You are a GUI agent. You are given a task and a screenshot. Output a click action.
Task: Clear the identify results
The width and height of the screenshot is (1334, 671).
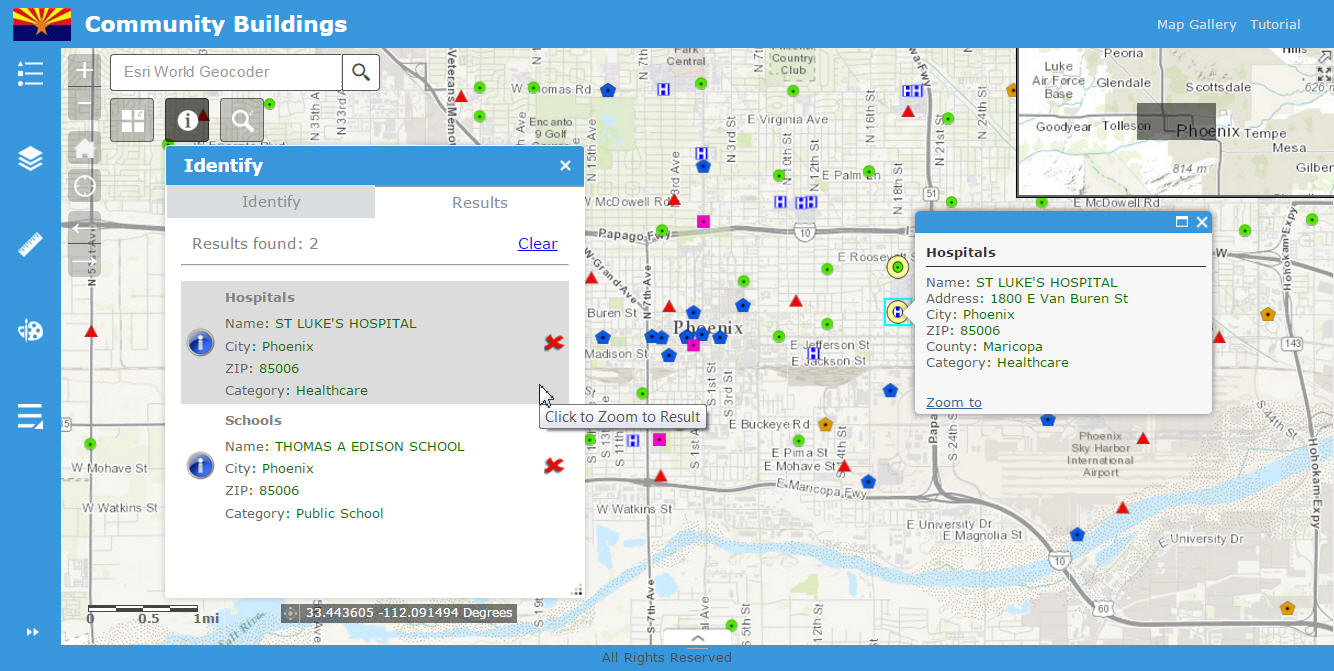[537, 243]
